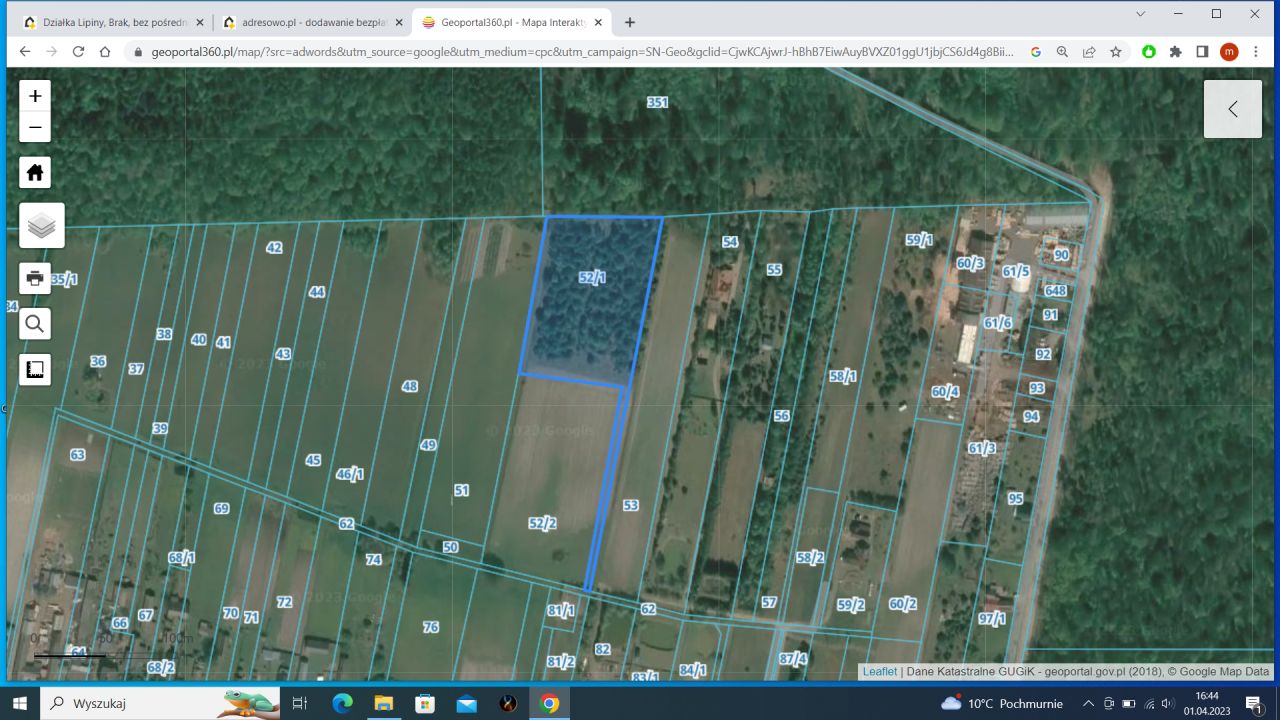Click parcel label 46/1

(350, 474)
